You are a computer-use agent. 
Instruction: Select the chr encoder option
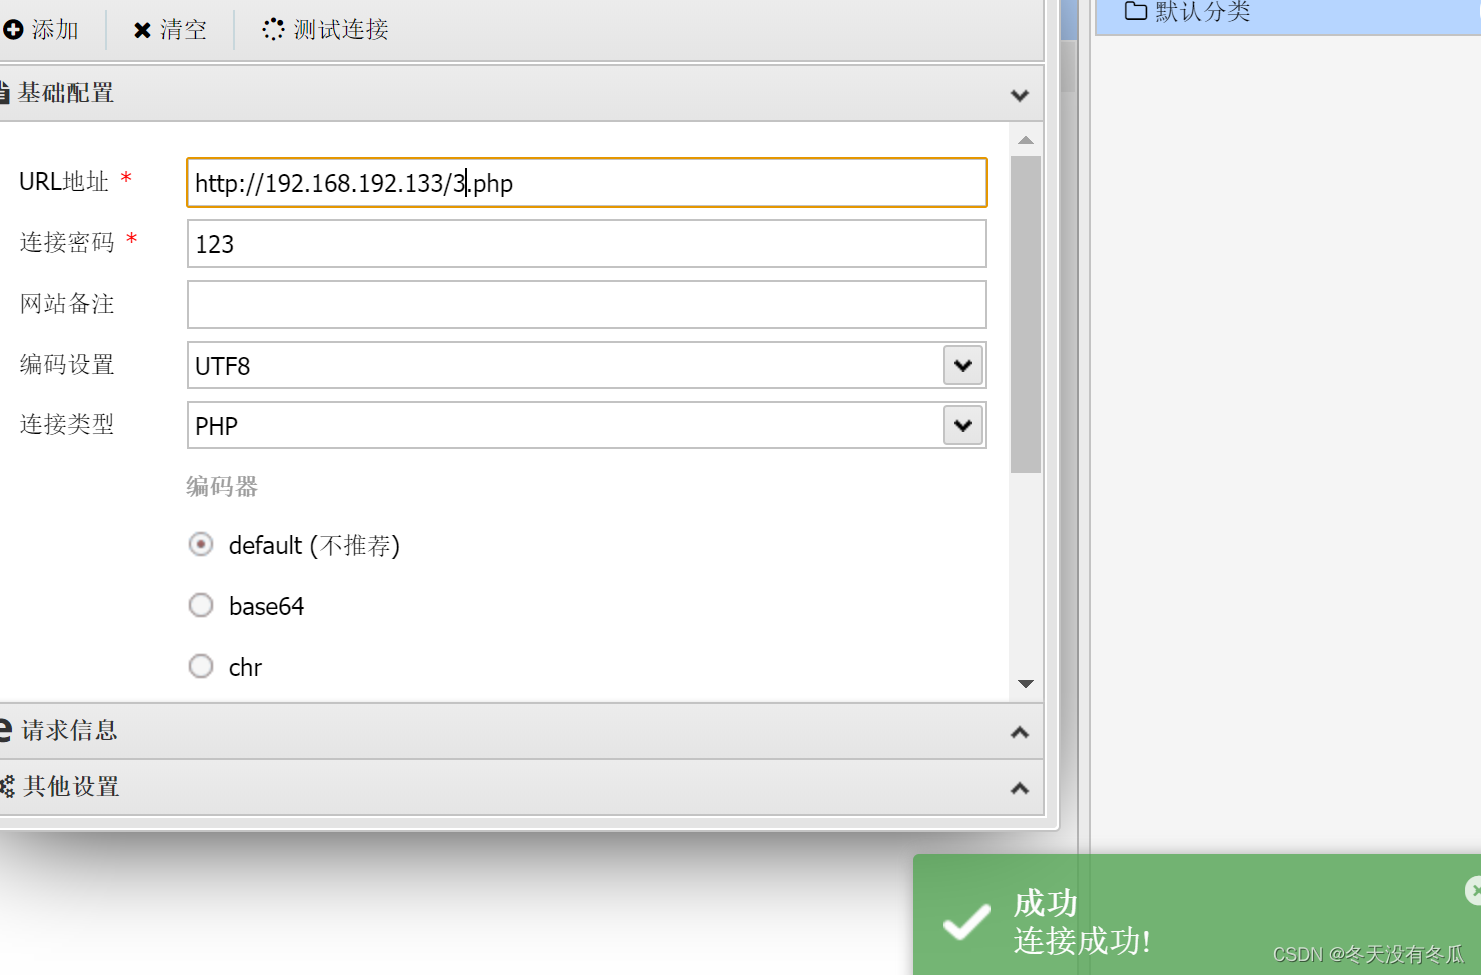point(201,666)
